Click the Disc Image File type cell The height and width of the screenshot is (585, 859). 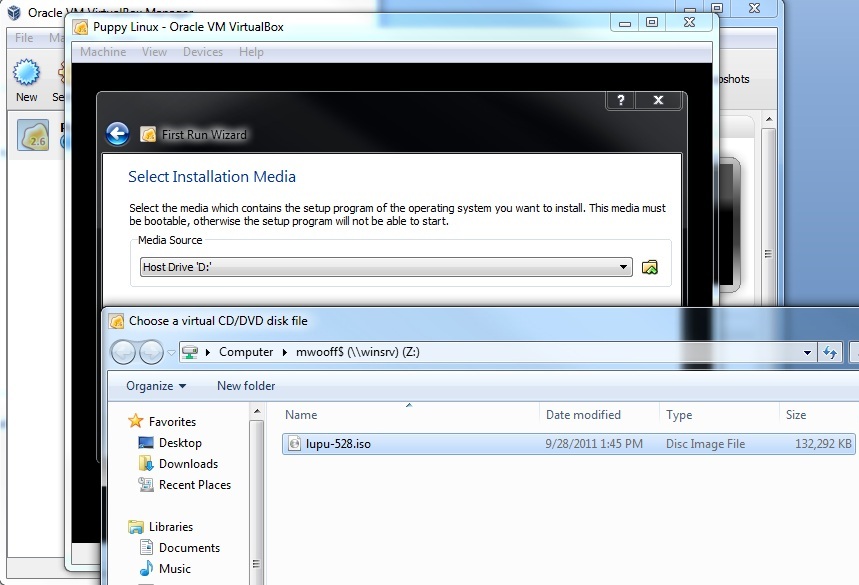pos(705,444)
